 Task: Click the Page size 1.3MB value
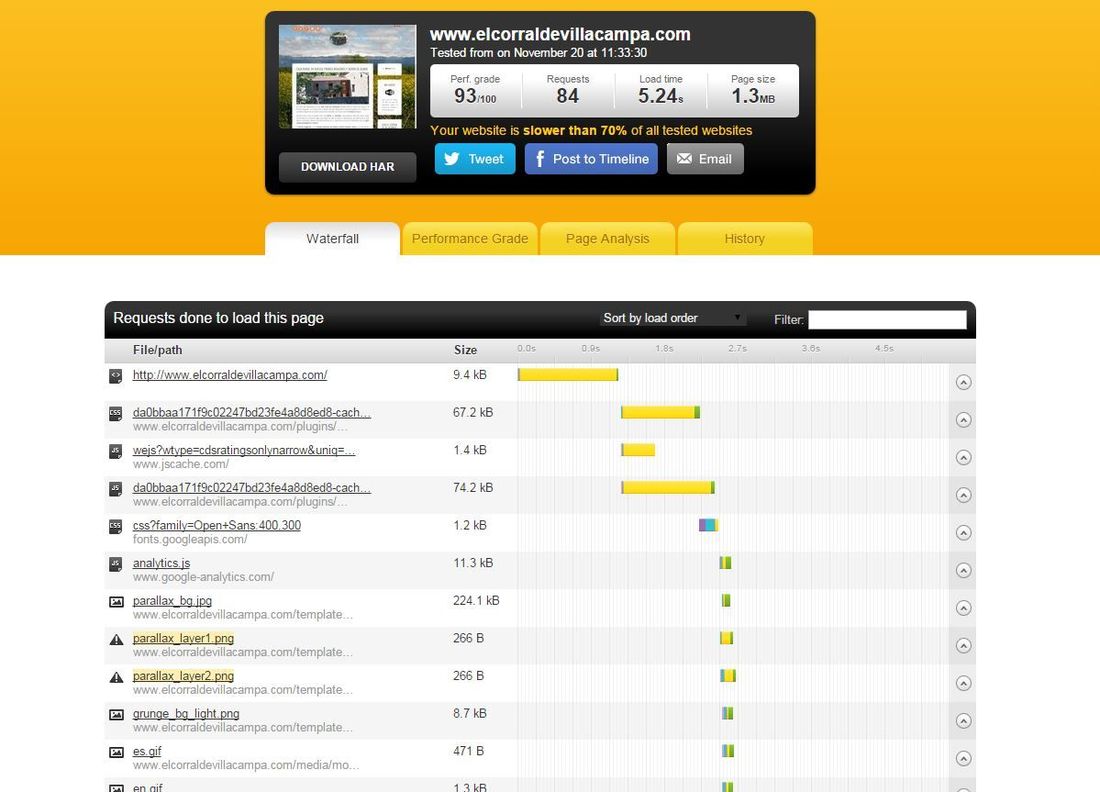(753, 96)
